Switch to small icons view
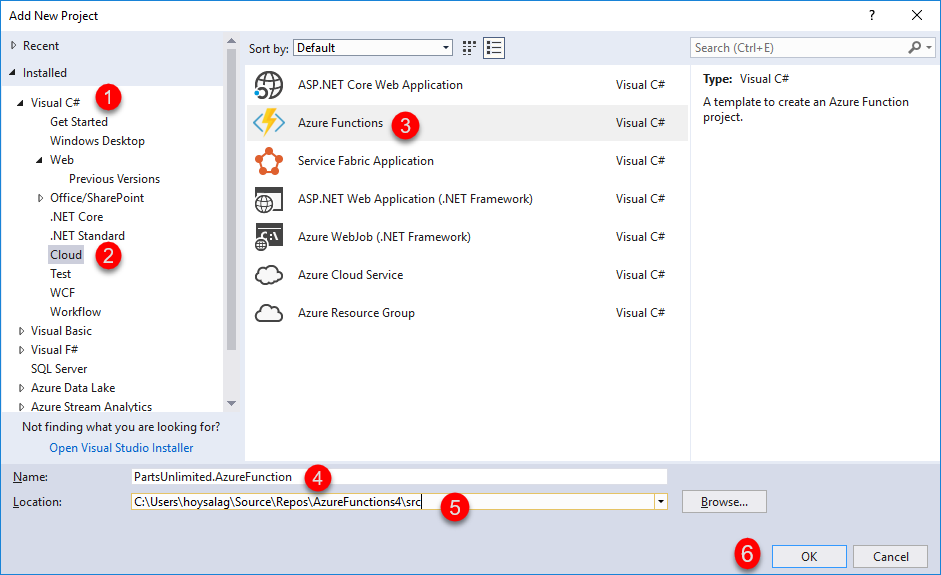 point(469,48)
